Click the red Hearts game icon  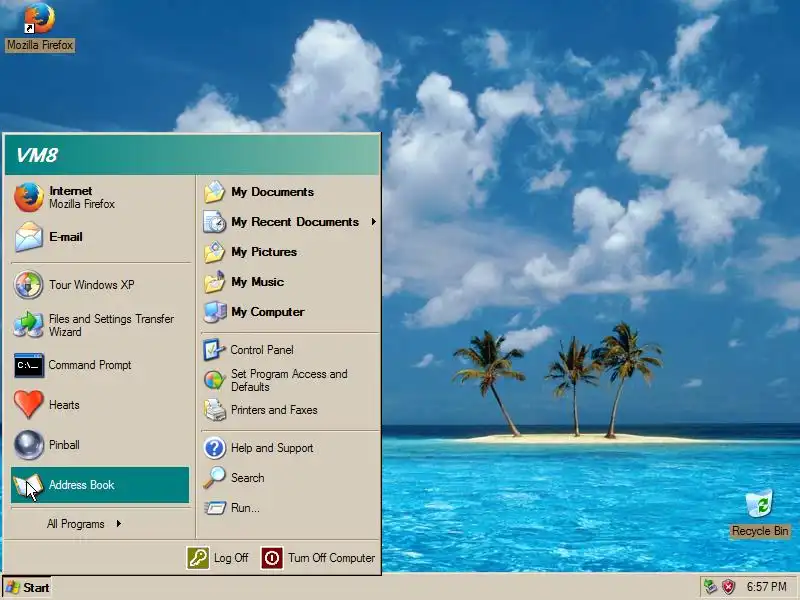pyautogui.click(x=29, y=405)
